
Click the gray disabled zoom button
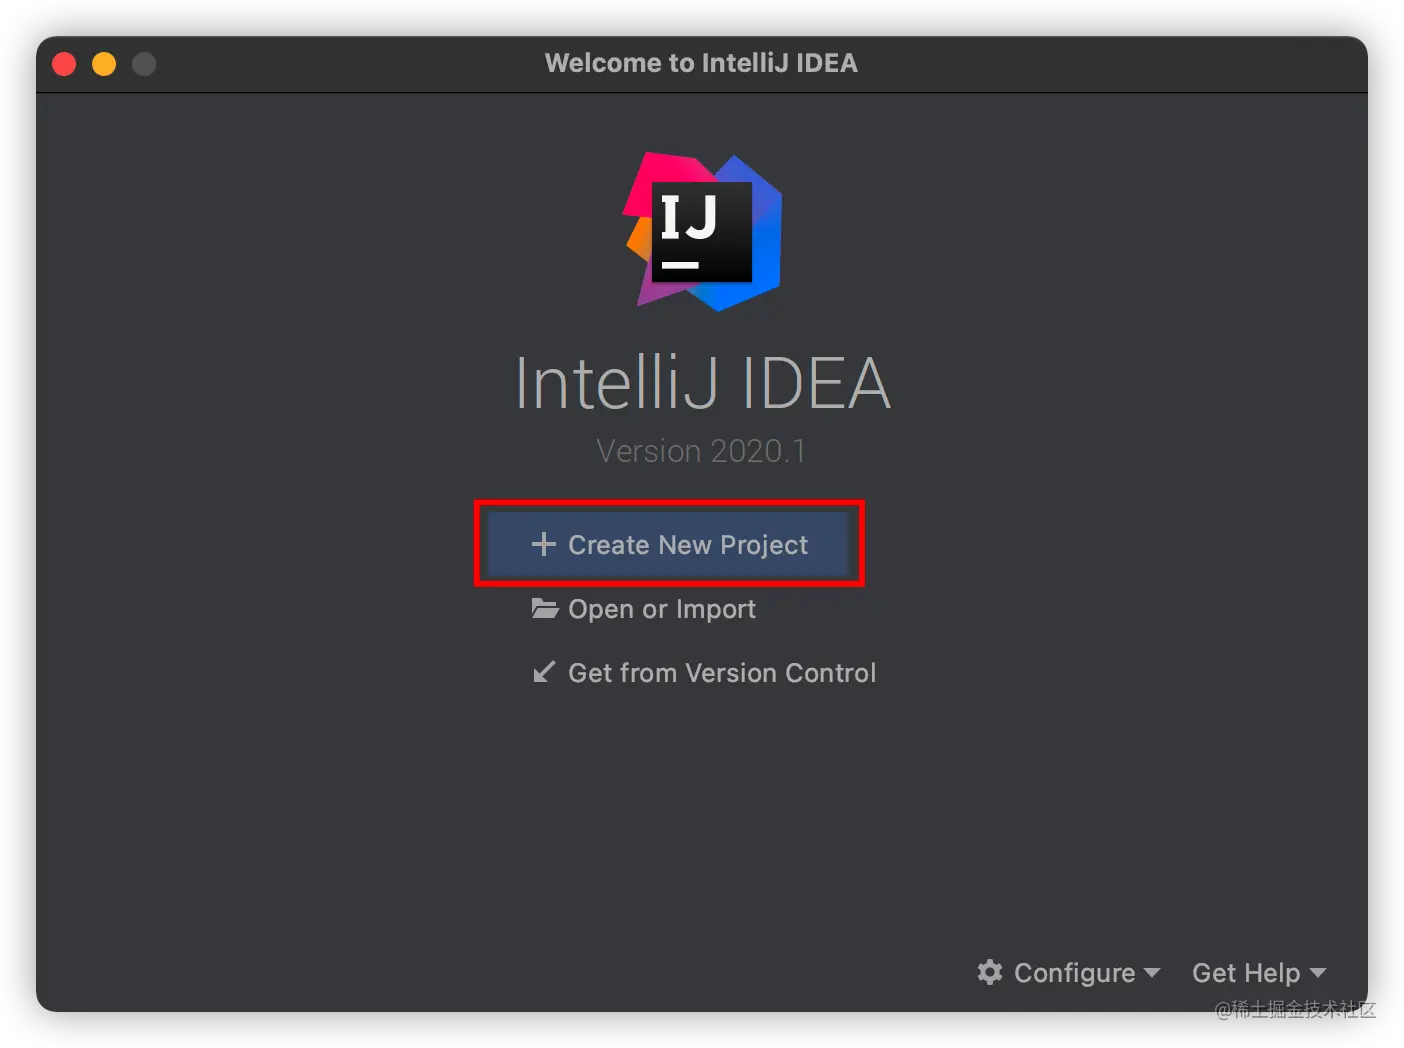(144, 64)
